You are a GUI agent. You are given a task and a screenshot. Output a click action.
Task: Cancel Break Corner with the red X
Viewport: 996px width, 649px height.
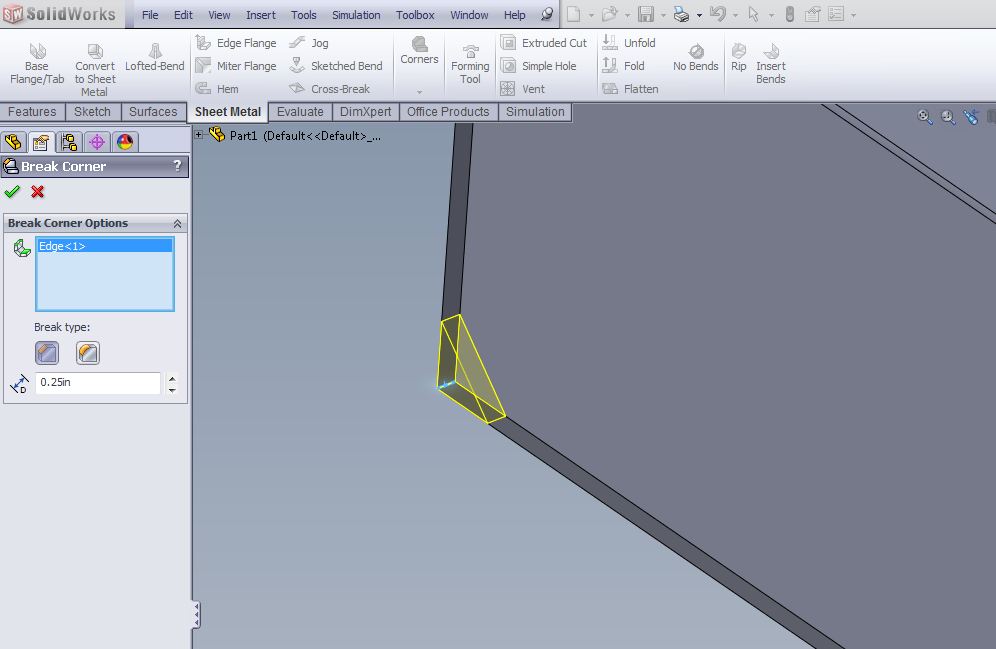click(x=37, y=192)
